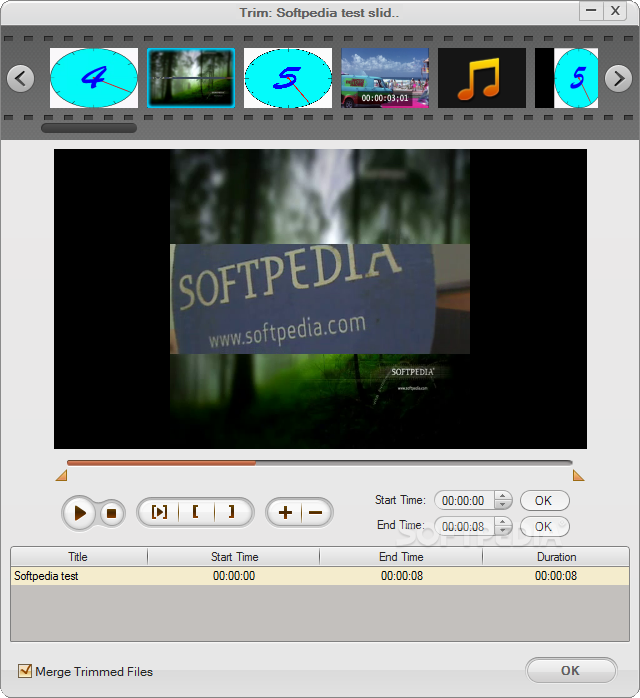
Task: Increase End Time with up spinner
Action: 502,522
